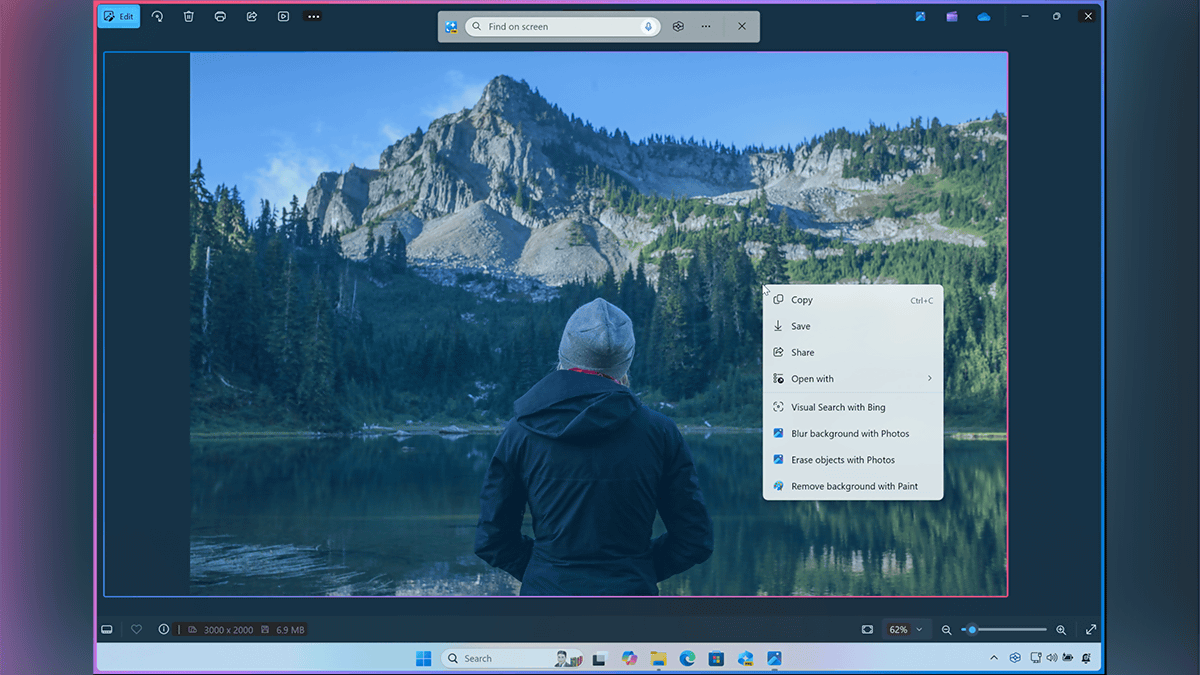Screen dimensions: 1200x675
Task: Print the photo via printer icon
Action: 220,16
